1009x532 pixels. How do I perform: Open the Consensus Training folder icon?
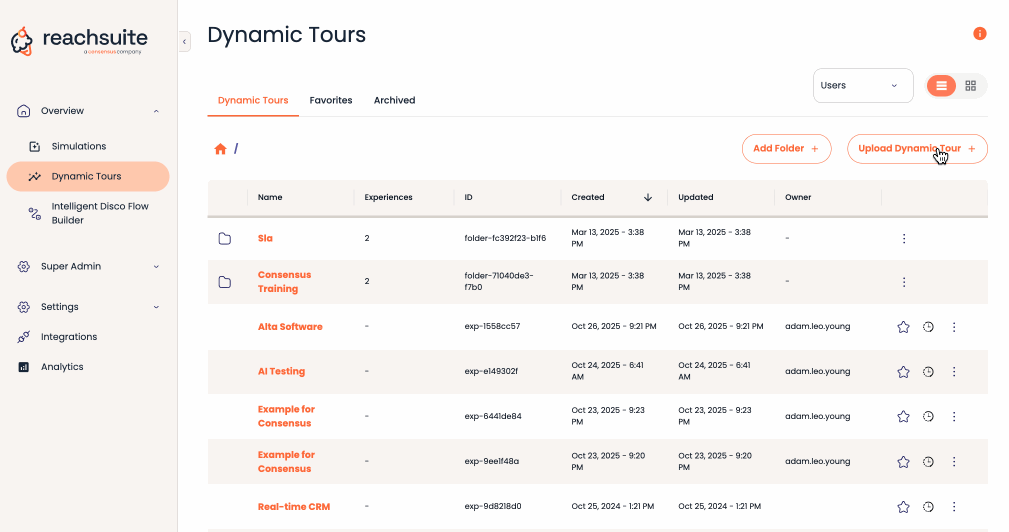[225, 282]
